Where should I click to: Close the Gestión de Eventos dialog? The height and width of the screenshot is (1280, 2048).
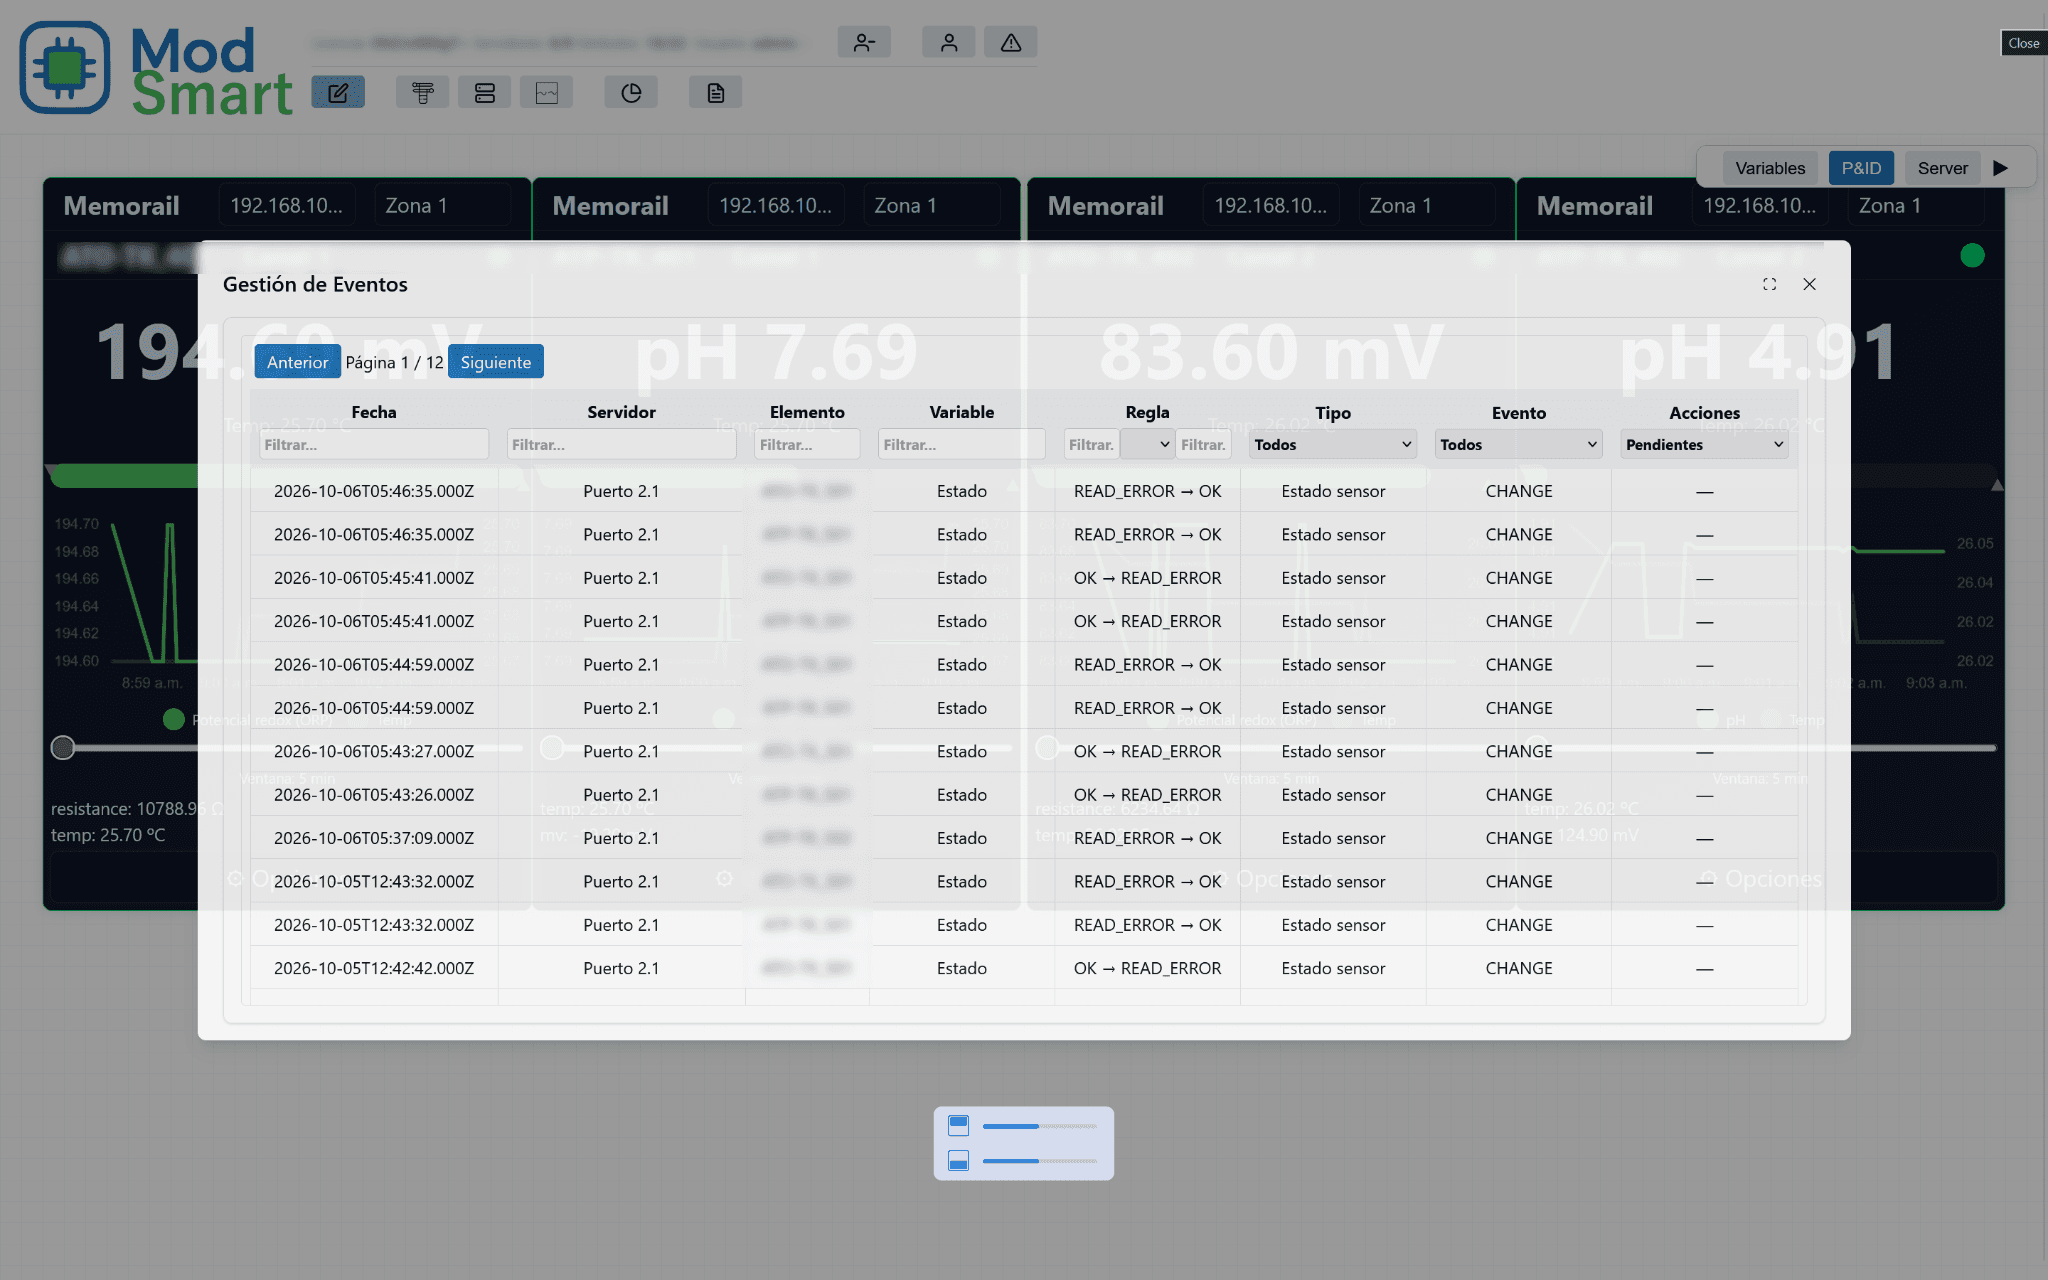coord(1809,284)
